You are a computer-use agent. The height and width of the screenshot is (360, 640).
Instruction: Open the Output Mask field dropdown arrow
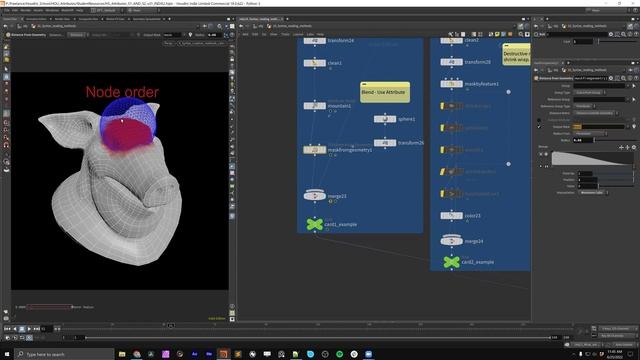point(628,127)
